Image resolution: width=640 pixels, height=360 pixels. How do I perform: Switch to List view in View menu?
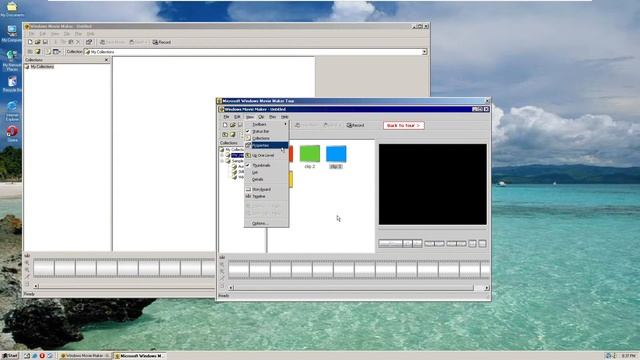[267, 172]
